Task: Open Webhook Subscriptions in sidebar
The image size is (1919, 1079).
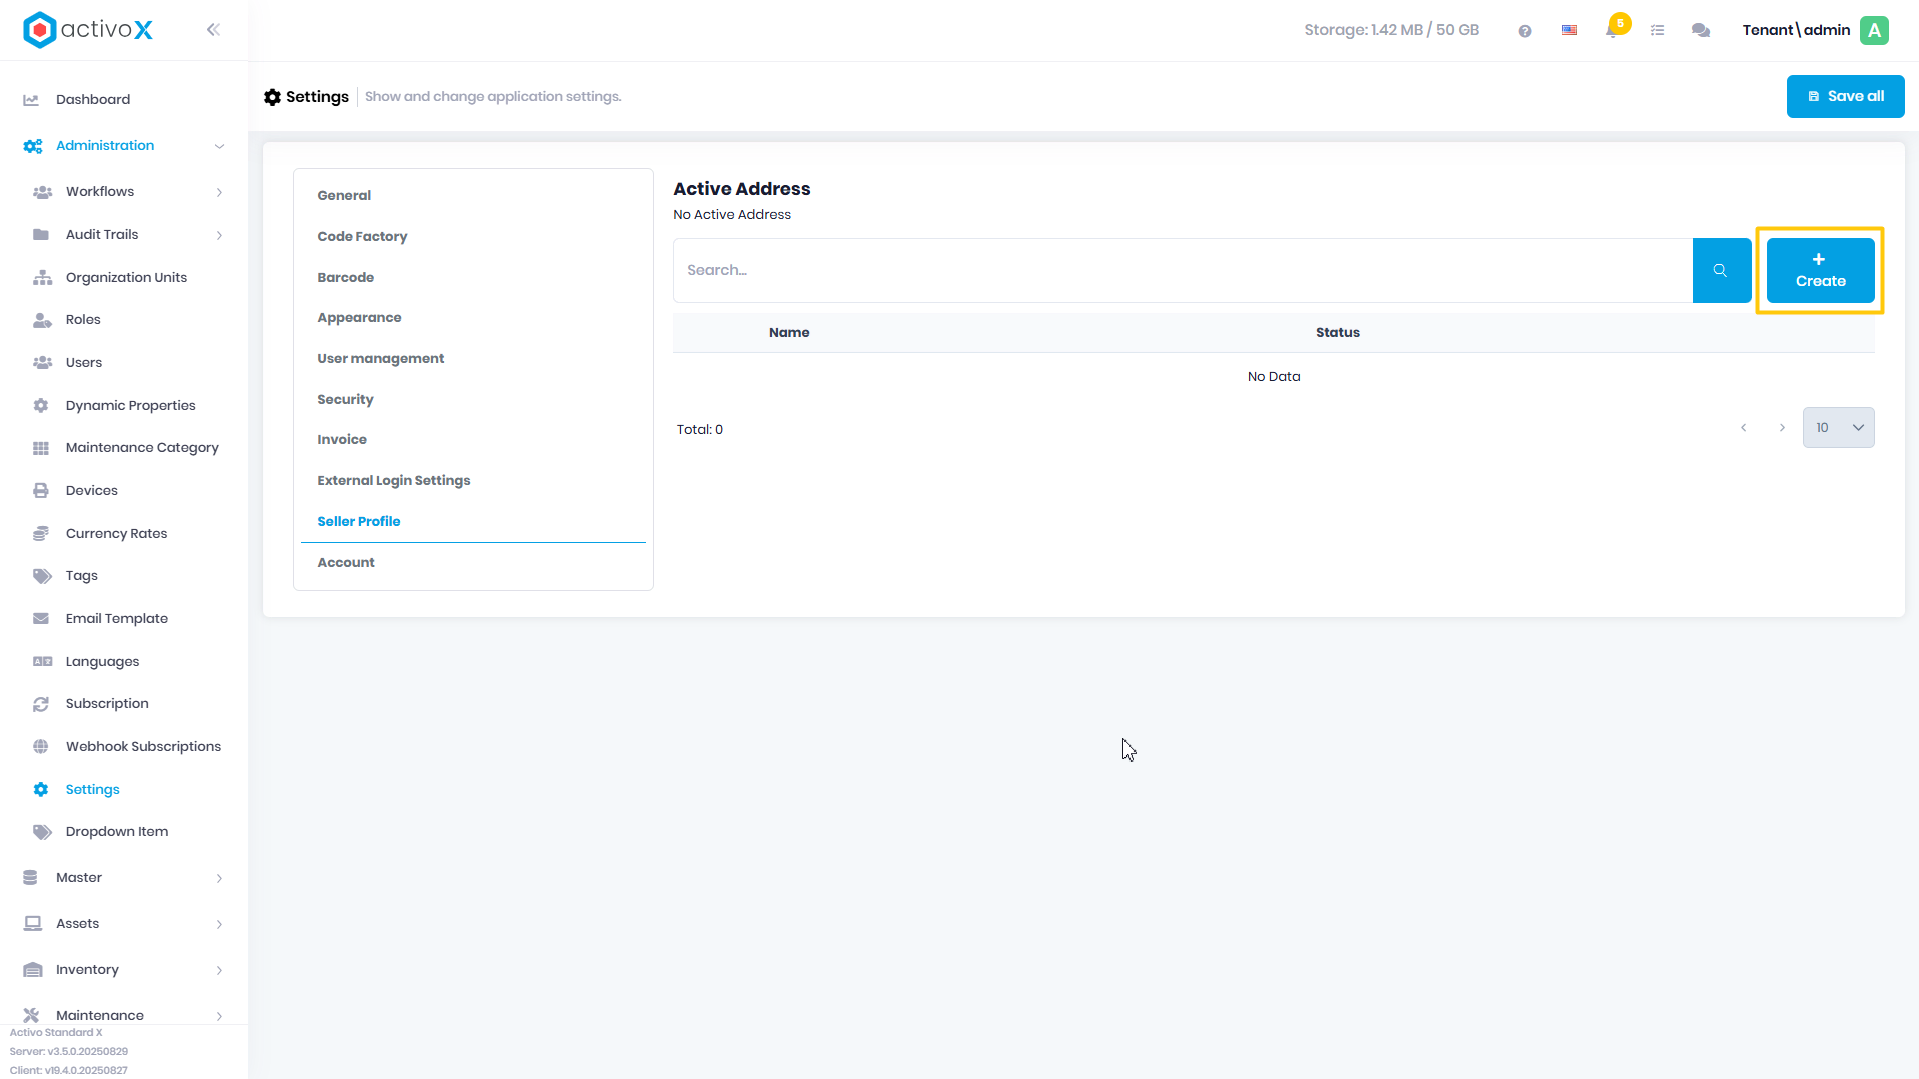Action: click(143, 747)
